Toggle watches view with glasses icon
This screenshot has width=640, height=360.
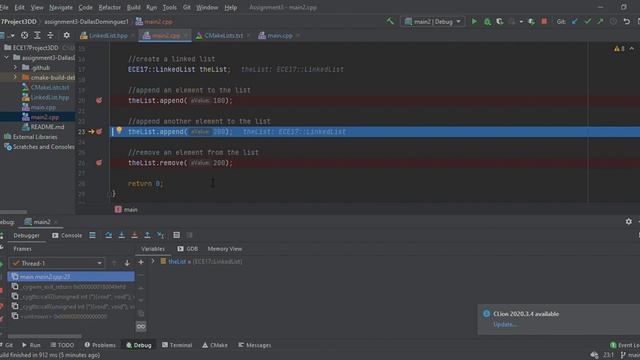141,327
